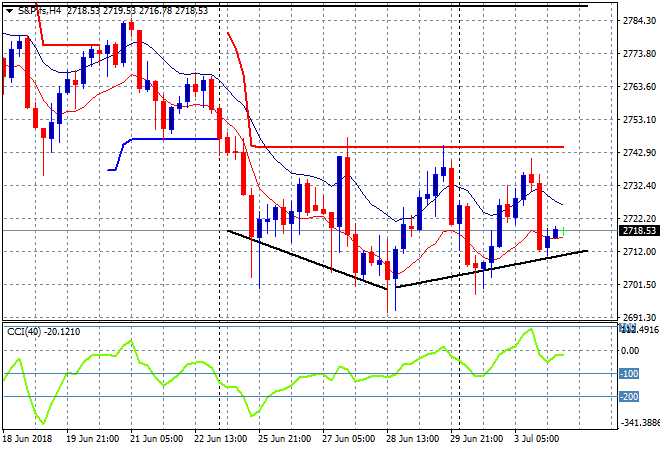Viewport: 660px width, 450px height.
Task: Select the CCI(40) -20.1210 indicator label
Action: [x=43, y=332]
